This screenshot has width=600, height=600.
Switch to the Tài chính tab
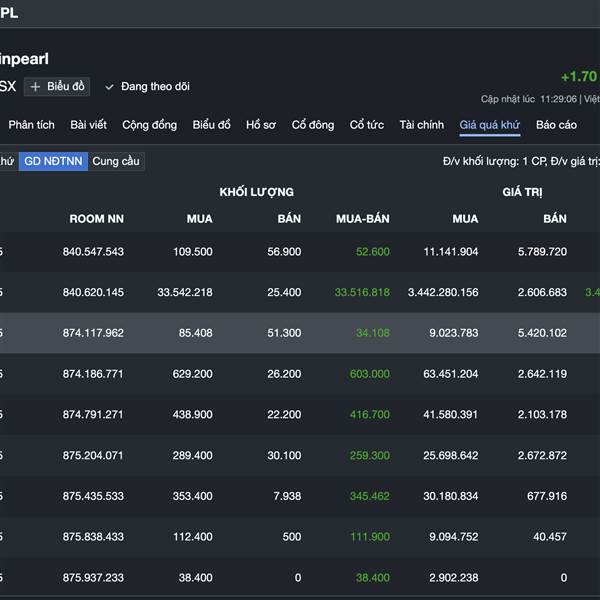421,125
